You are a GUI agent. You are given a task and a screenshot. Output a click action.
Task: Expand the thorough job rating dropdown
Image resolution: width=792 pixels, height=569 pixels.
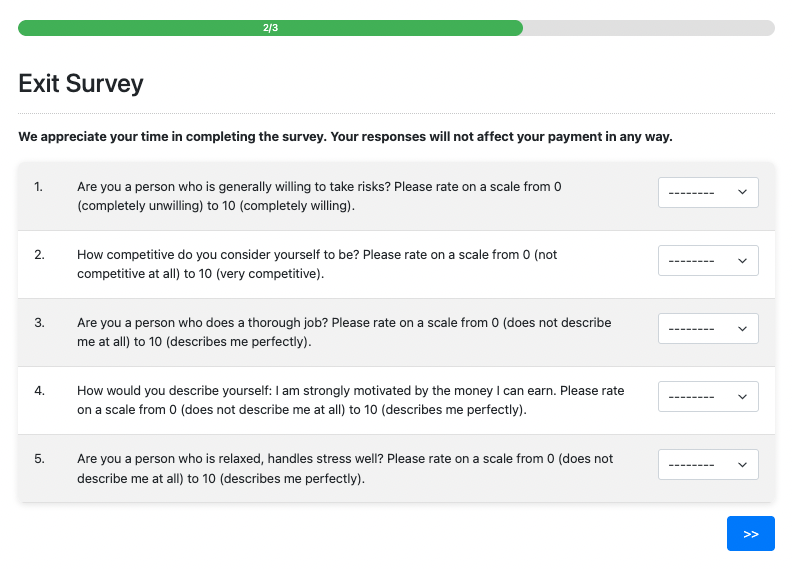click(x=707, y=329)
